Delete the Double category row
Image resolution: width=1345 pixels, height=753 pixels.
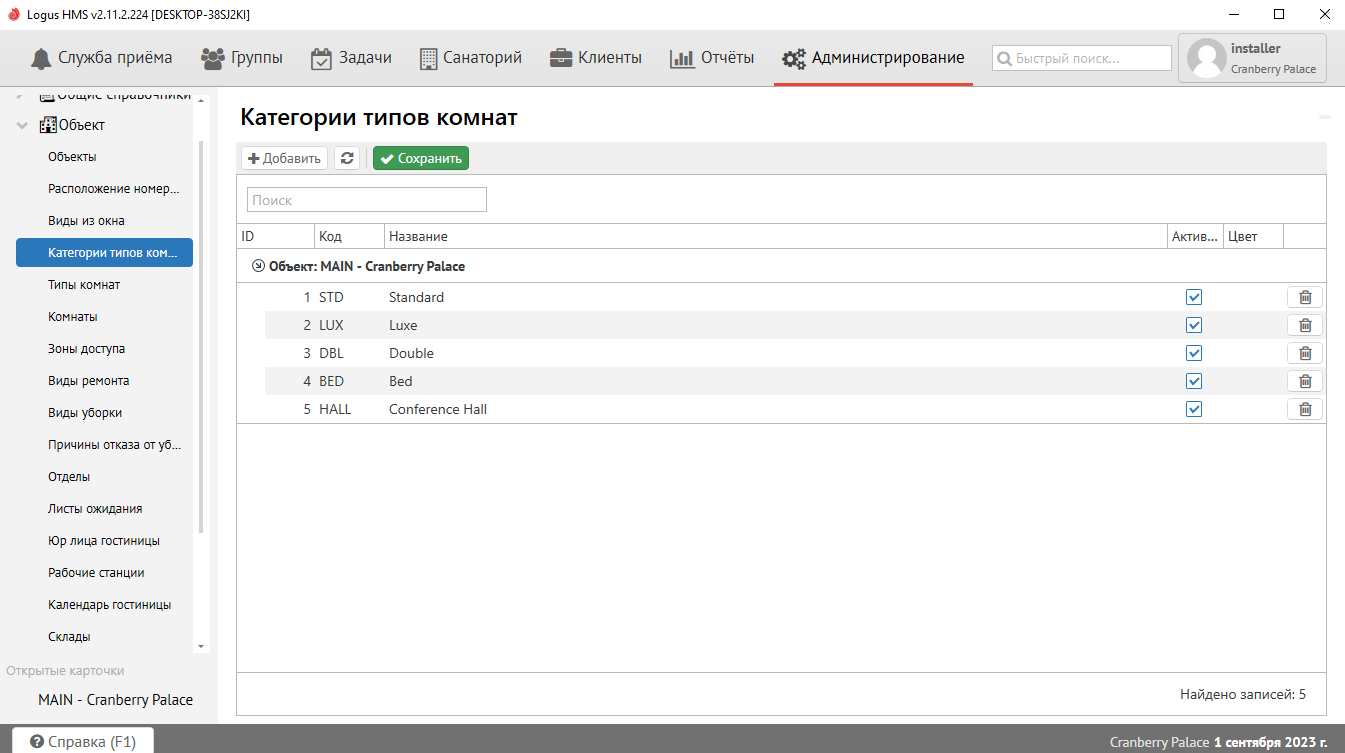coord(1304,353)
